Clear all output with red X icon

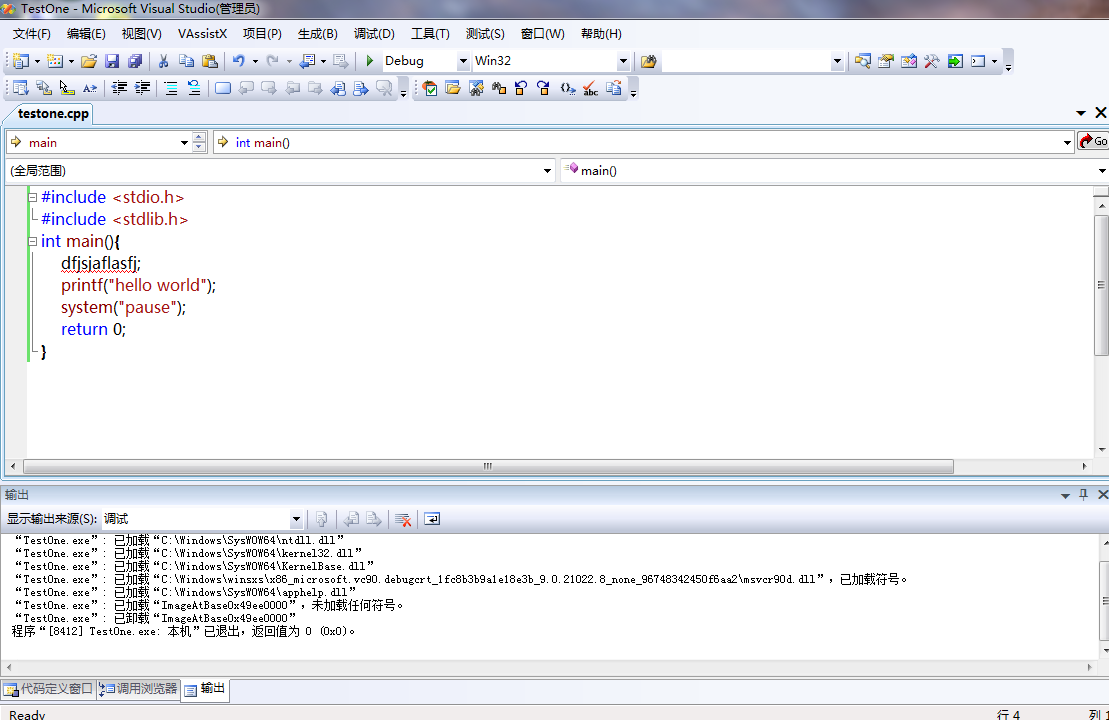pyautogui.click(x=403, y=519)
